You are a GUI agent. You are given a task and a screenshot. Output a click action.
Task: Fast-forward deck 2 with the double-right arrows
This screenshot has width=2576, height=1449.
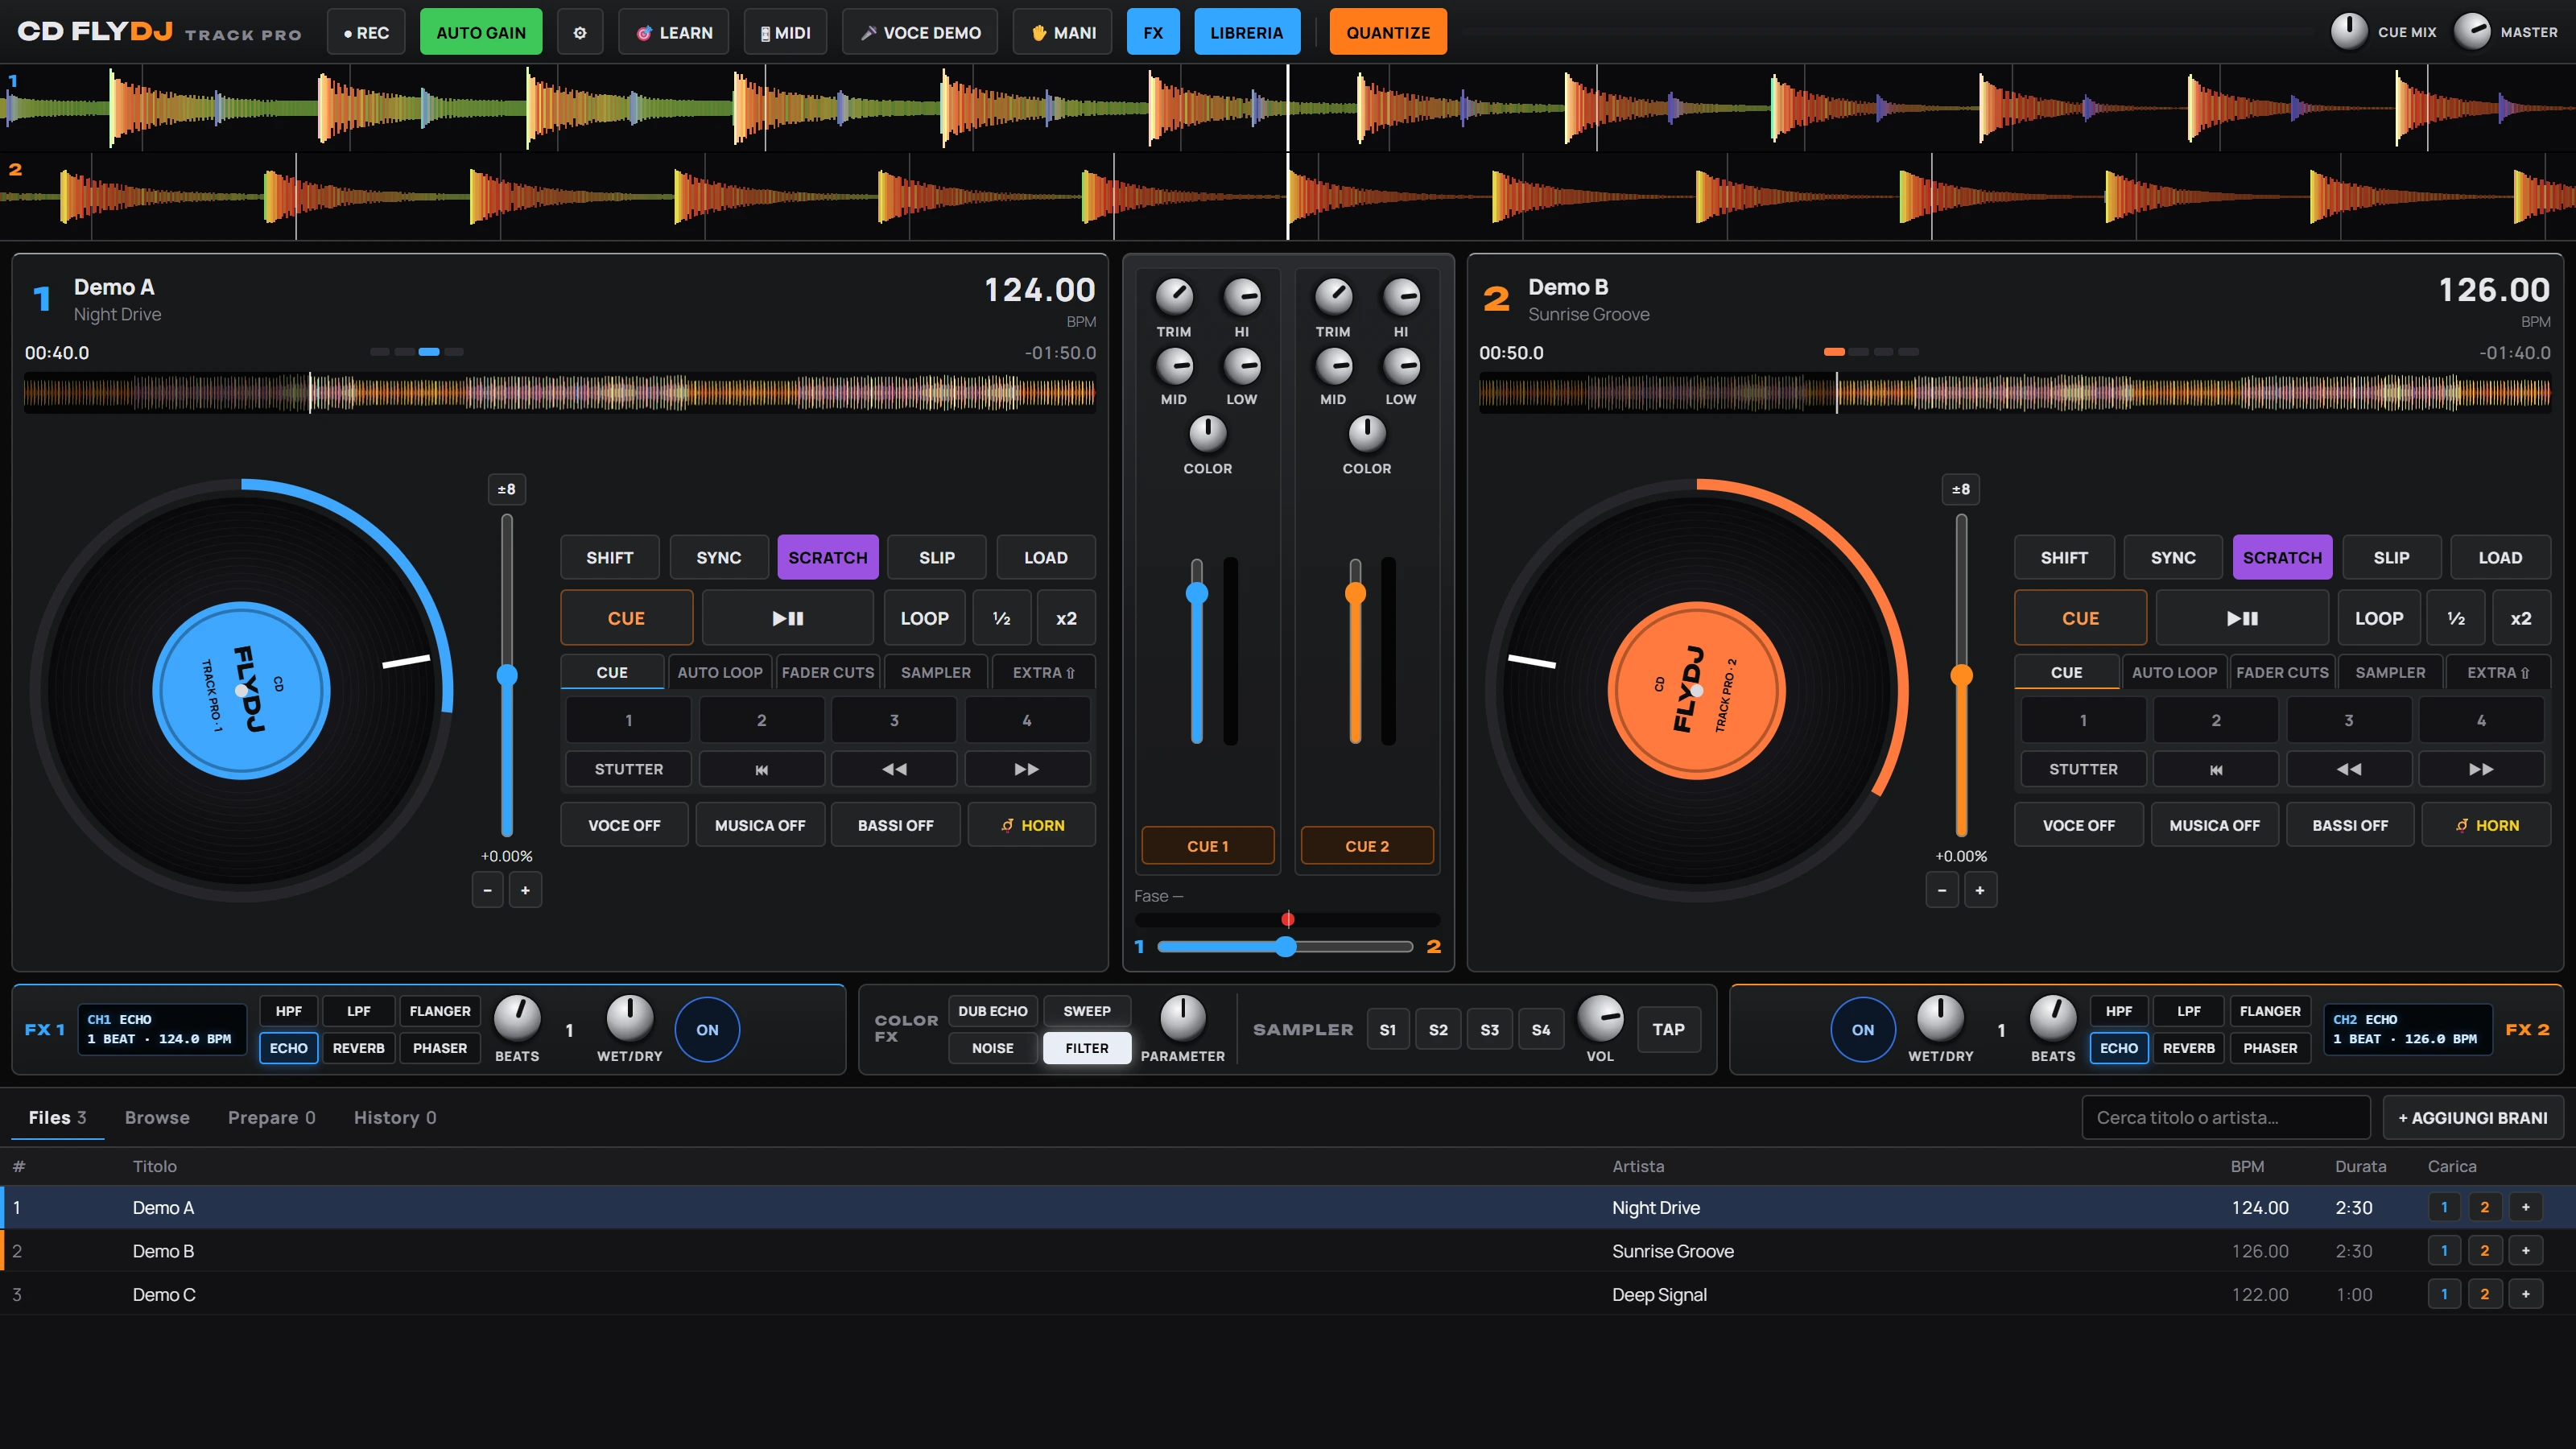[x=2480, y=769]
